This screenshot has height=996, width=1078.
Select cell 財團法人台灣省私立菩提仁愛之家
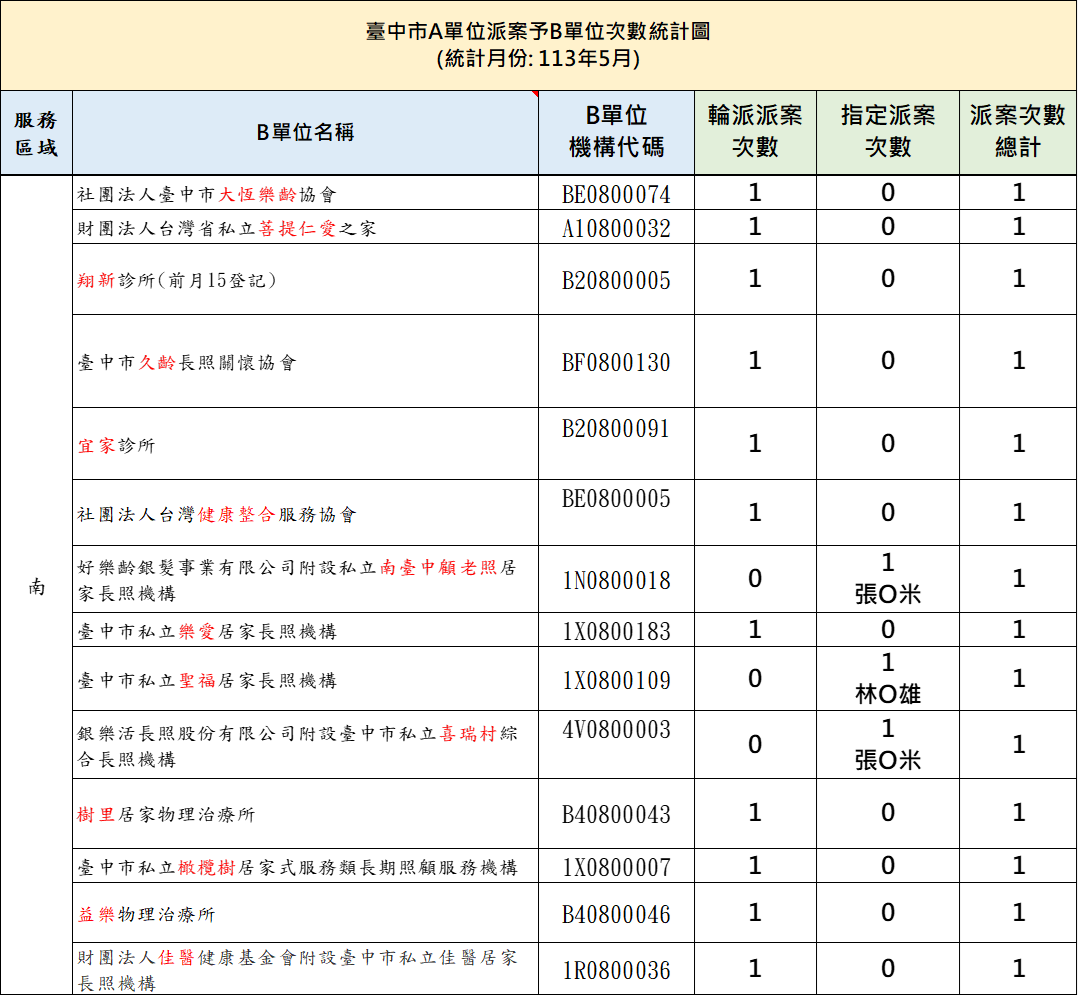pyautogui.click(x=305, y=227)
